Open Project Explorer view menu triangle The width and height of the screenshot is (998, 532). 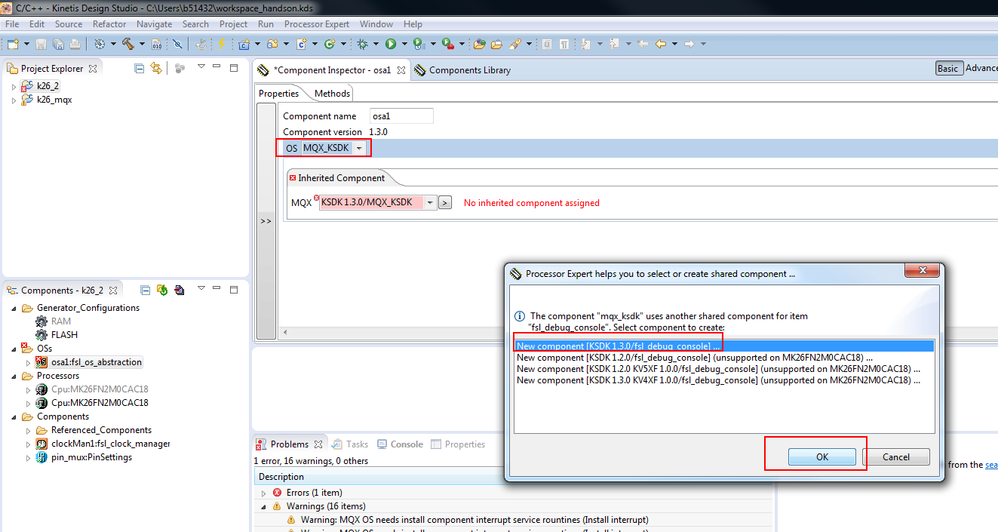click(201, 66)
